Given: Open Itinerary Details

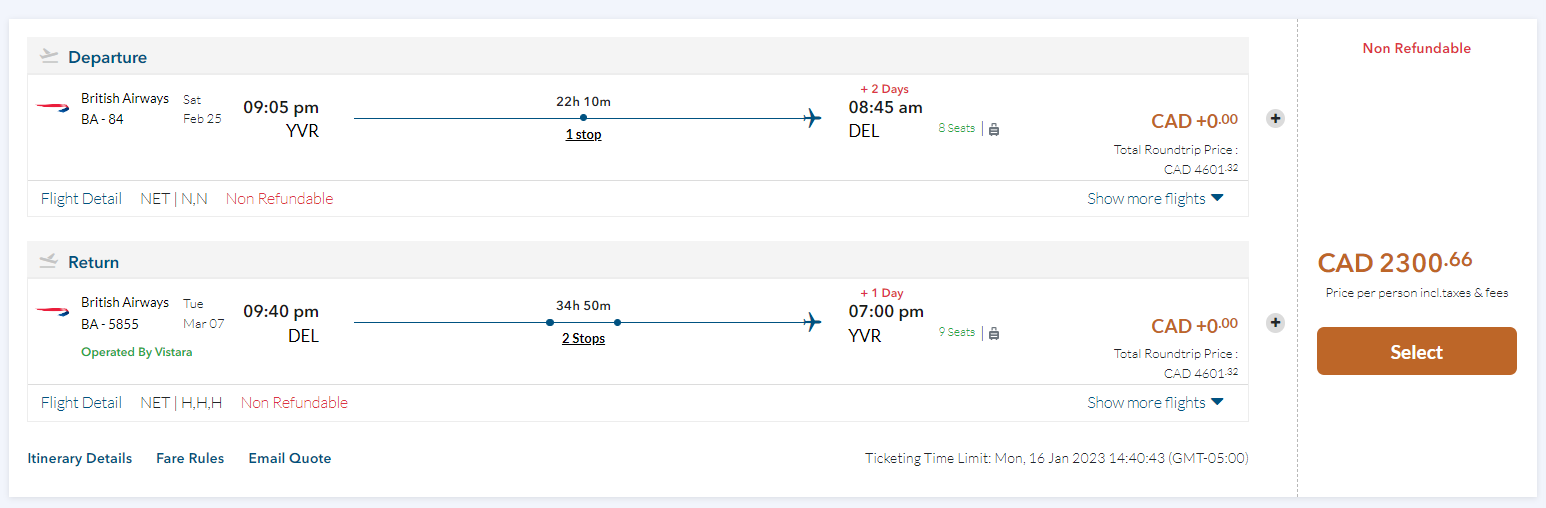Looking at the screenshot, I should [80, 458].
